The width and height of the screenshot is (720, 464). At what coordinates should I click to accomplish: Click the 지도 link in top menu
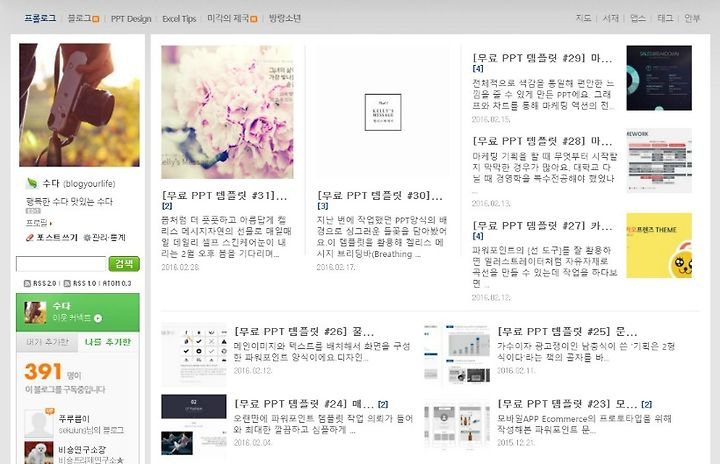click(x=583, y=18)
